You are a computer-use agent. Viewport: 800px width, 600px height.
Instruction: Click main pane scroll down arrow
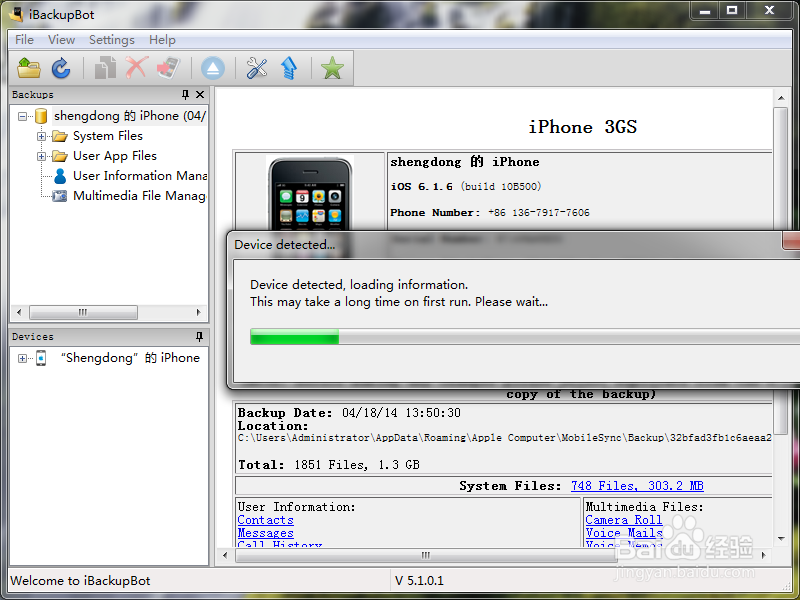coord(781,539)
